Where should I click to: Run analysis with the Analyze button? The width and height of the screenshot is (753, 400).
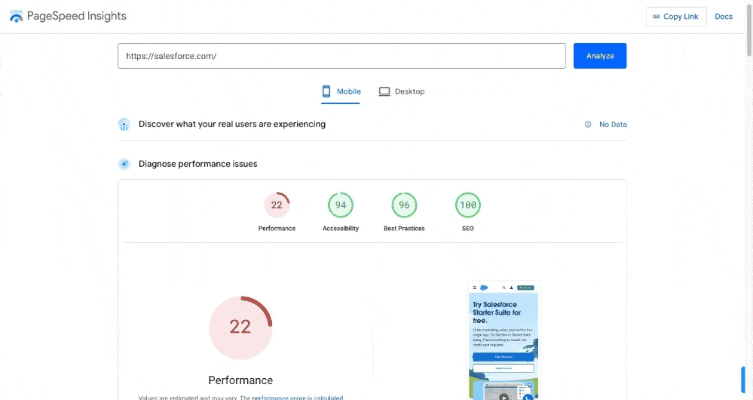[x=600, y=56]
